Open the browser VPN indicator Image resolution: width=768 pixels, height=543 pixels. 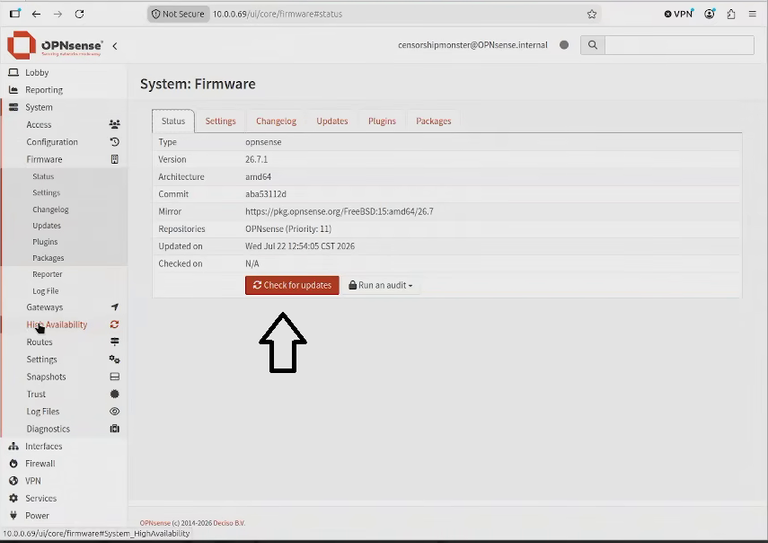679,14
